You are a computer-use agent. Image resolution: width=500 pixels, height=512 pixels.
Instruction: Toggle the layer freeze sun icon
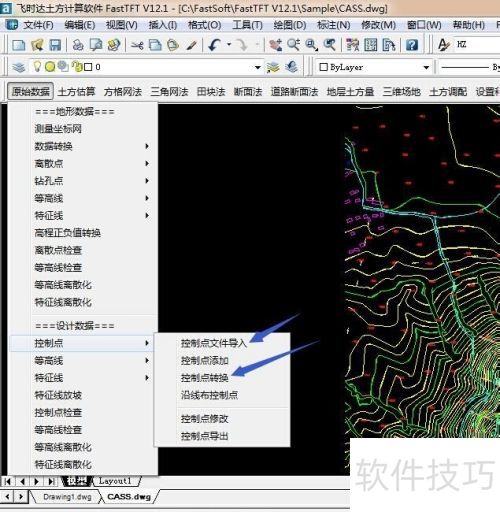tap(50, 67)
